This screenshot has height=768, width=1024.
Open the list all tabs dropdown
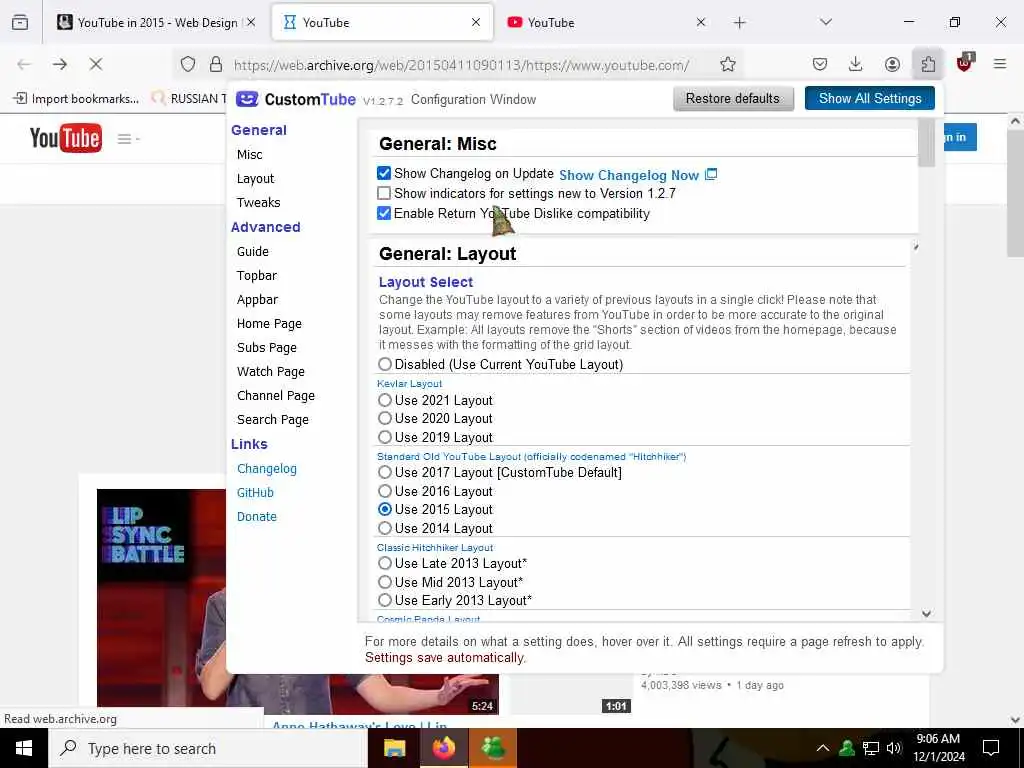pyautogui.click(x=826, y=22)
